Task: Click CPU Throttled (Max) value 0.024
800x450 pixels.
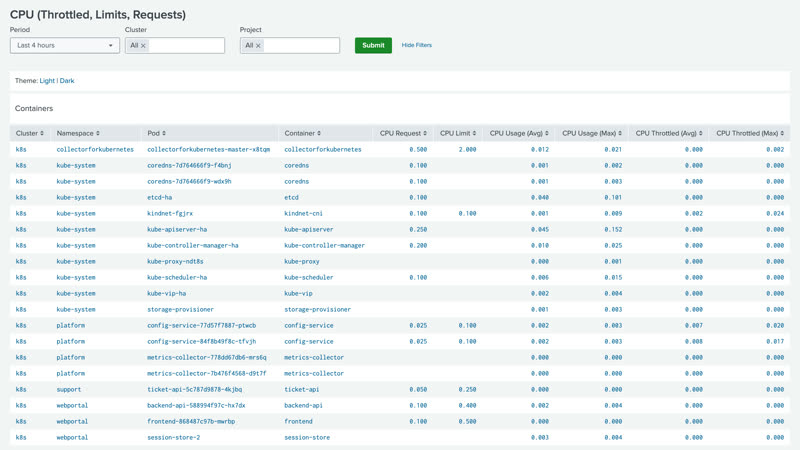Action: click(775, 213)
